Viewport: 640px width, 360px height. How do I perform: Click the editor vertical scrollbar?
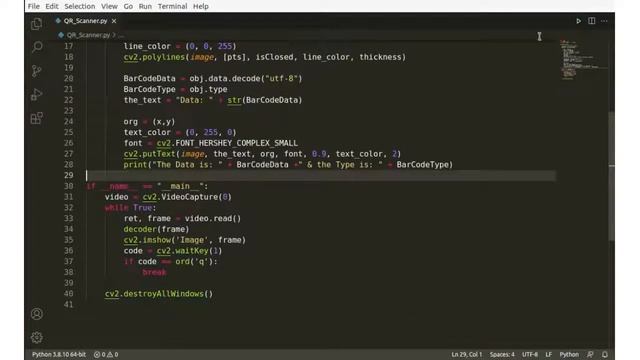pyautogui.click(x=611, y=176)
